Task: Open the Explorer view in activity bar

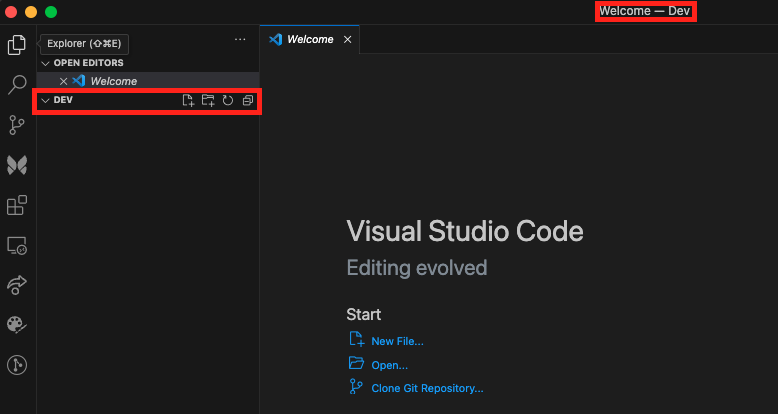Action: [x=17, y=45]
